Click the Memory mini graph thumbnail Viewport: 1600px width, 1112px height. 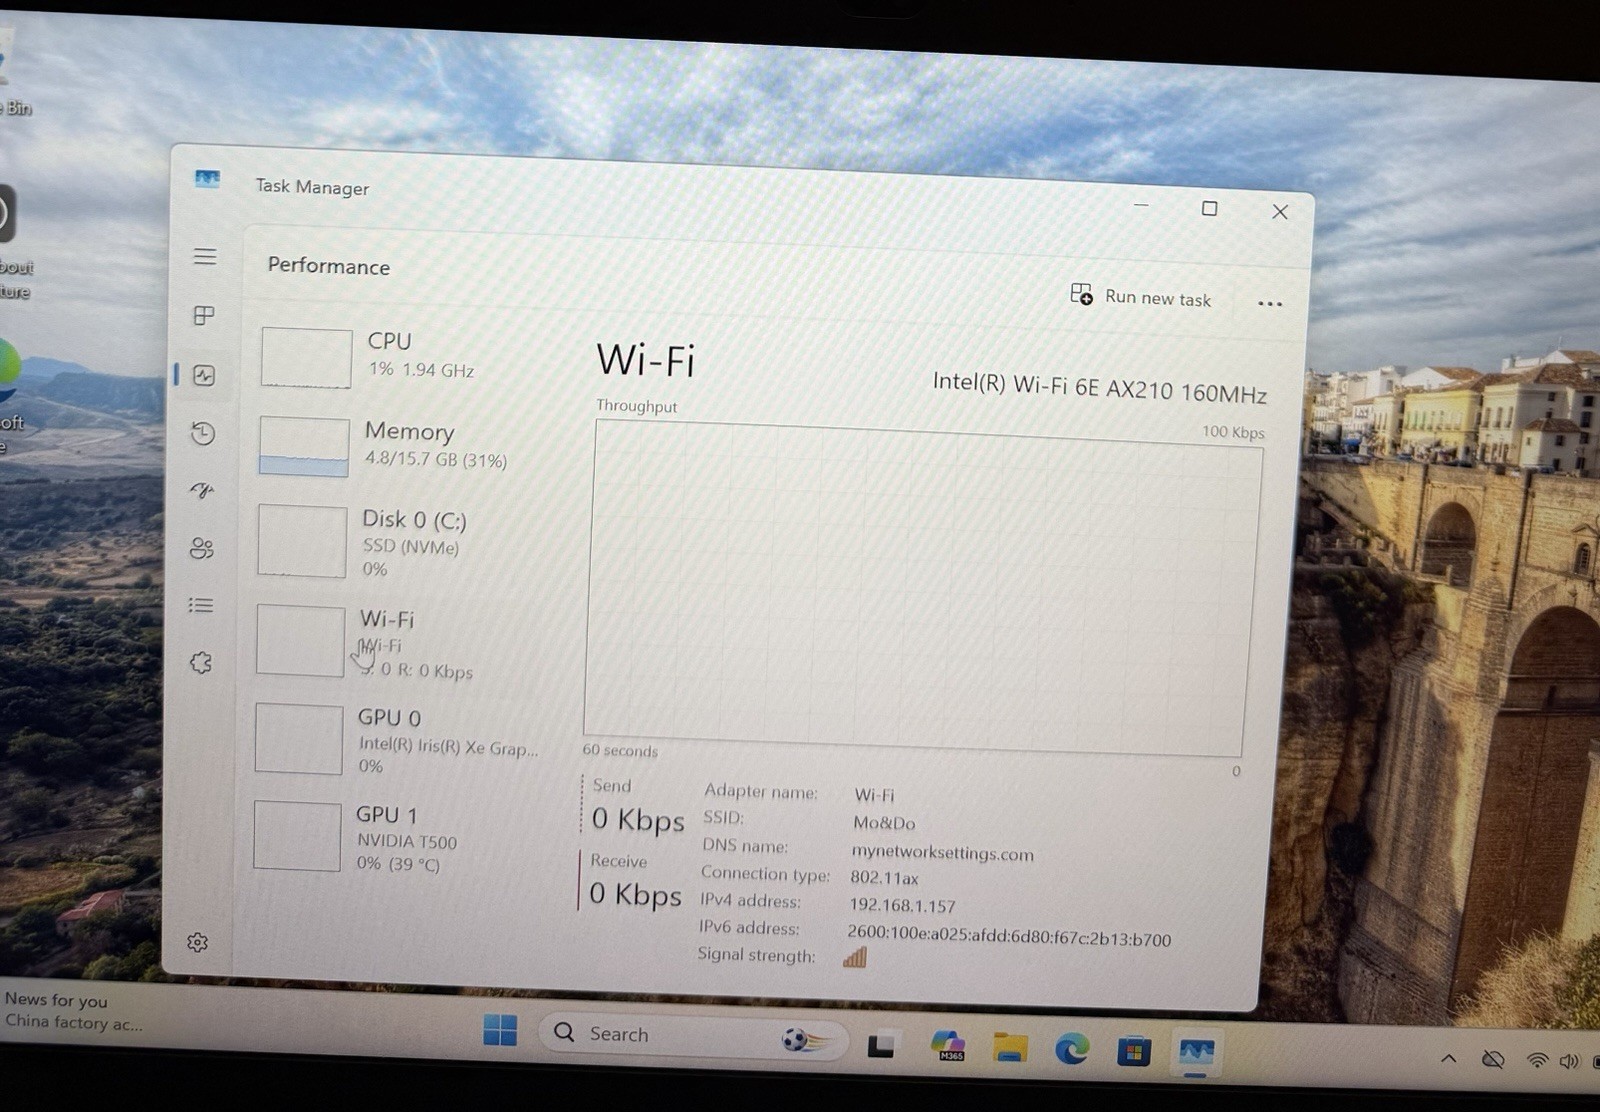[x=304, y=446]
